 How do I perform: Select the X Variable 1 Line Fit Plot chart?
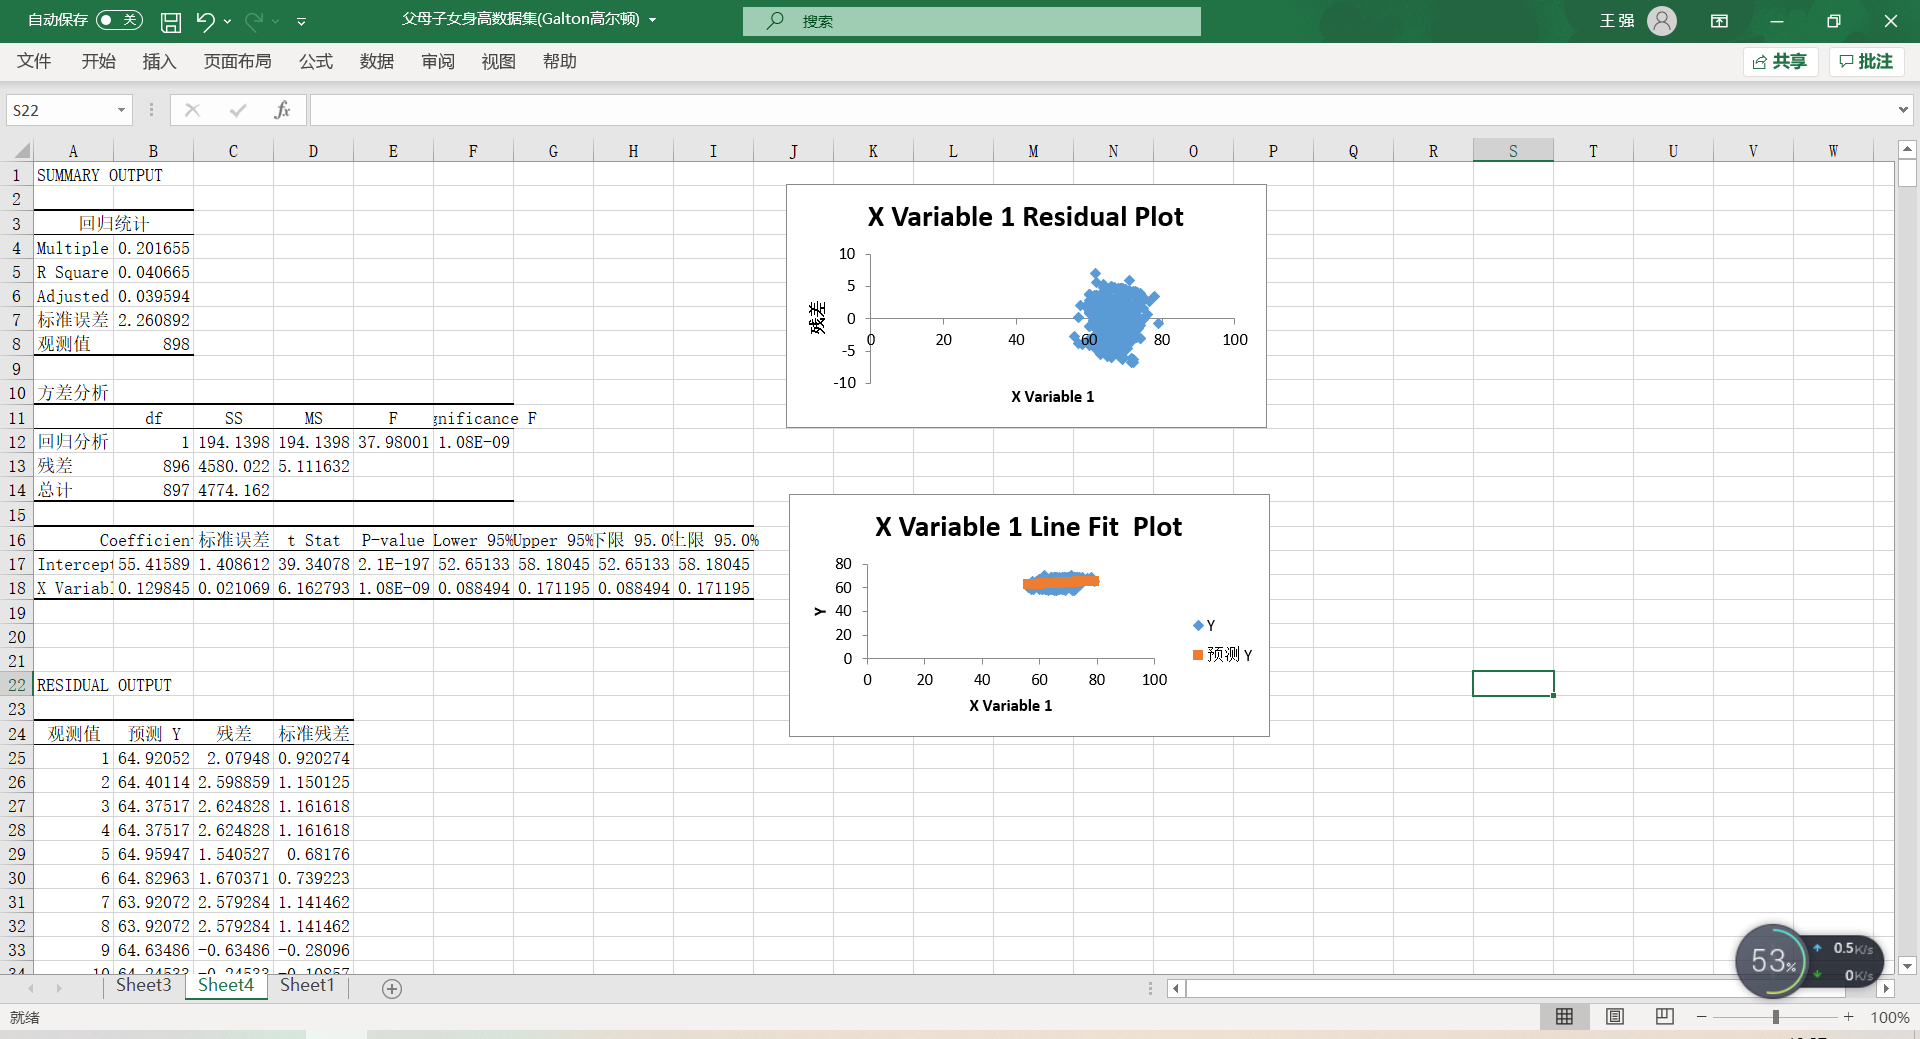[1029, 616]
